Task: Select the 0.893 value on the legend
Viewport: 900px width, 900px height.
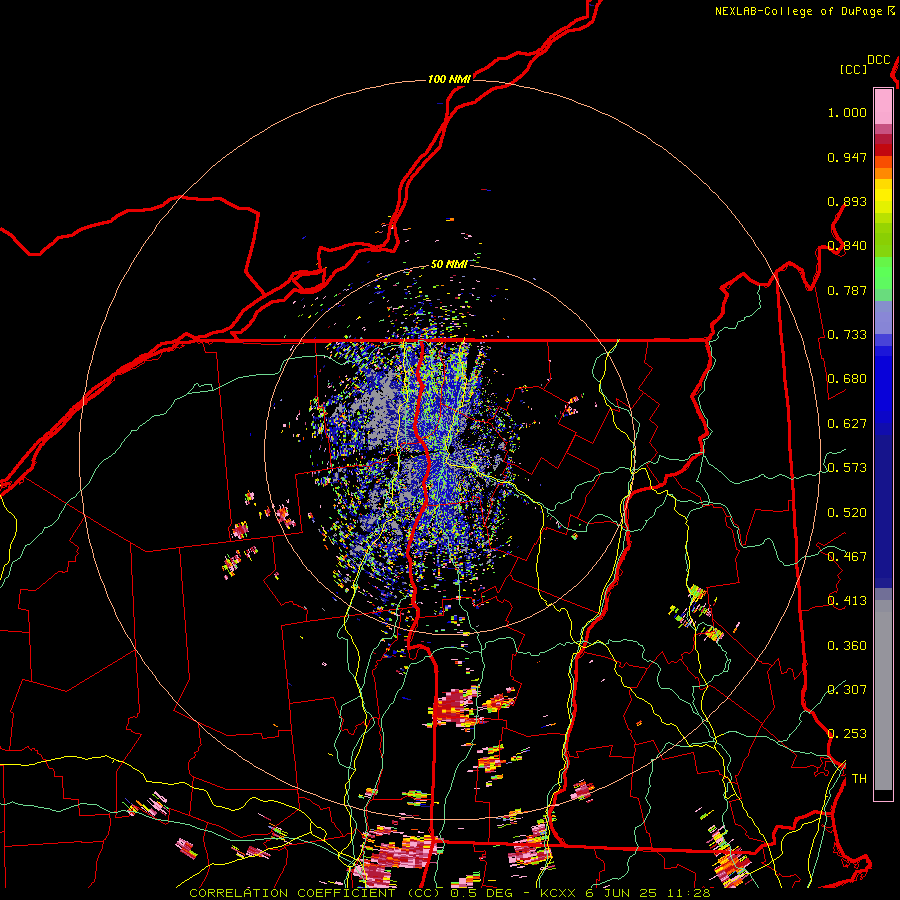Action: coord(847,201)
